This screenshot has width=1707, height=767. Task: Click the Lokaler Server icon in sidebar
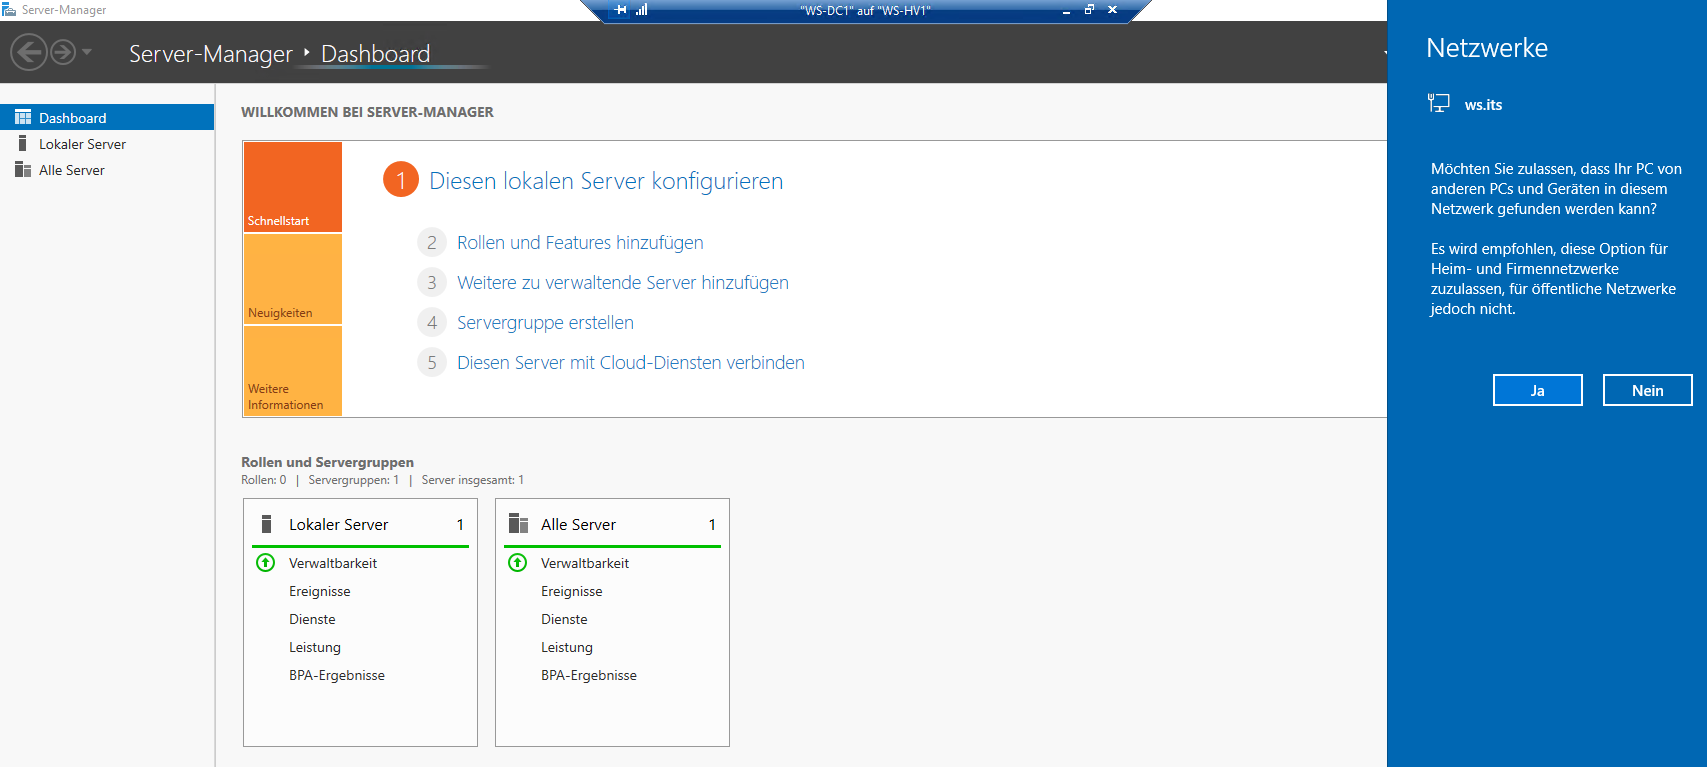pos(23,143)
